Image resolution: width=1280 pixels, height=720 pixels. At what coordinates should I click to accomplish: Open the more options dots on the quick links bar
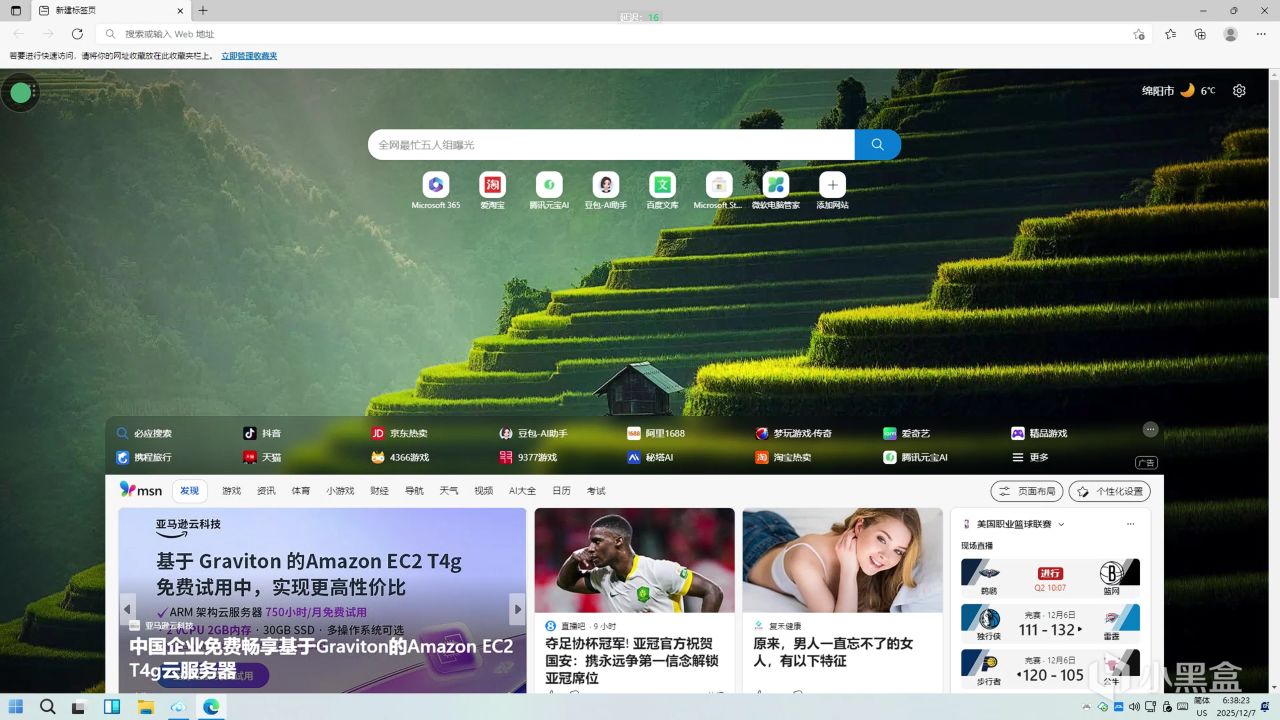point(1150,429)
